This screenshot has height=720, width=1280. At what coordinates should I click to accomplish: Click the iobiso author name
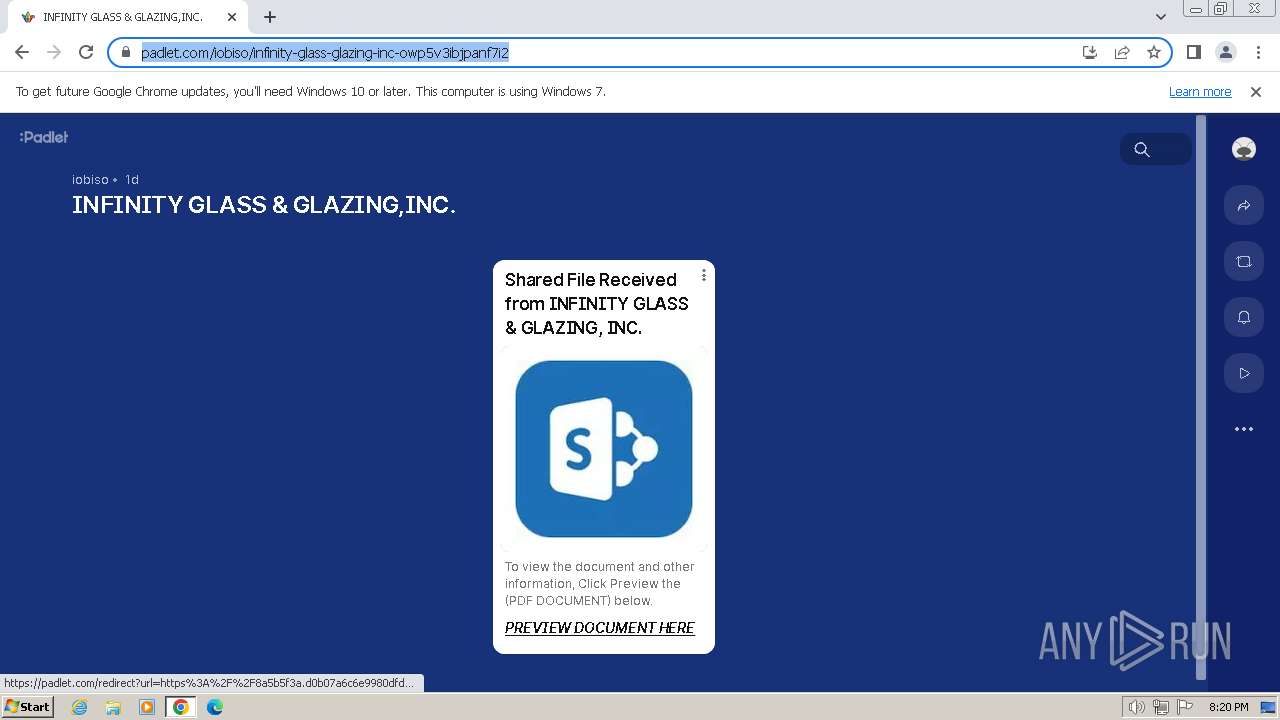tap(90, 180)
